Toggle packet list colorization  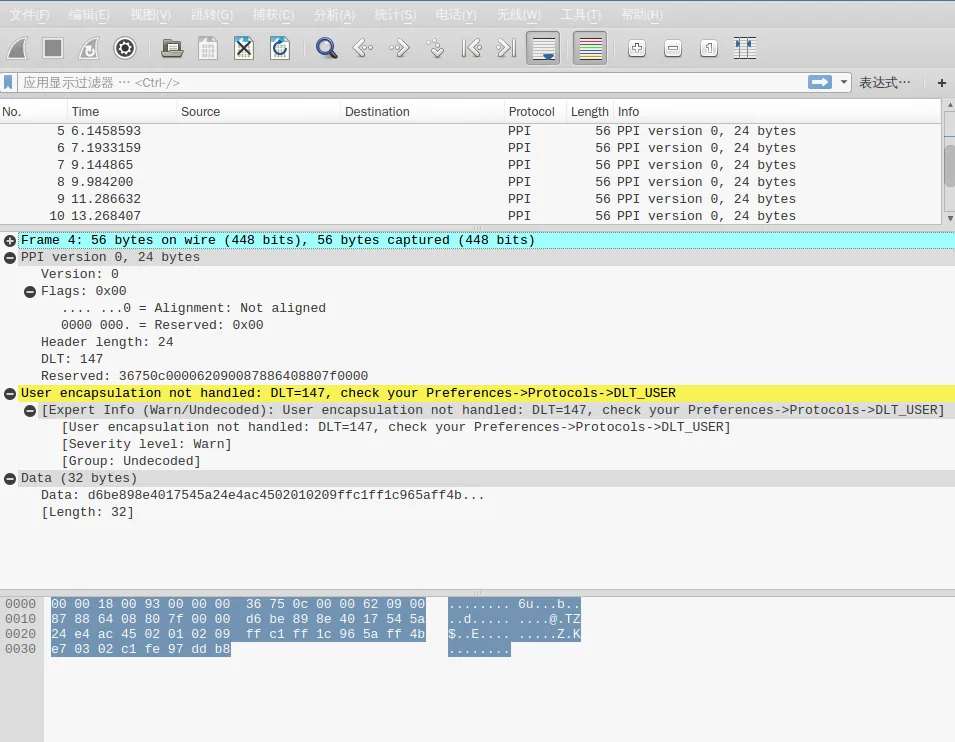(590, 48)
